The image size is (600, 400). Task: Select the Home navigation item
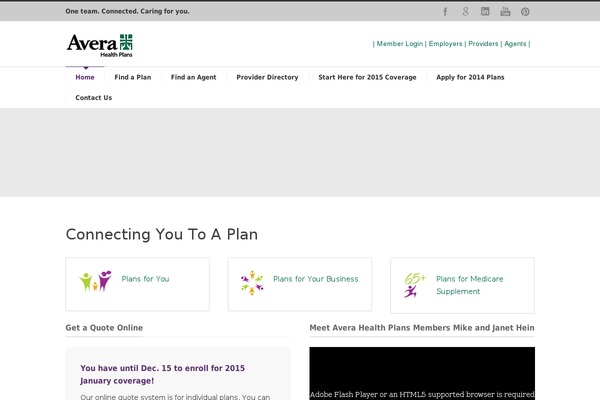(x=85, y=77)
